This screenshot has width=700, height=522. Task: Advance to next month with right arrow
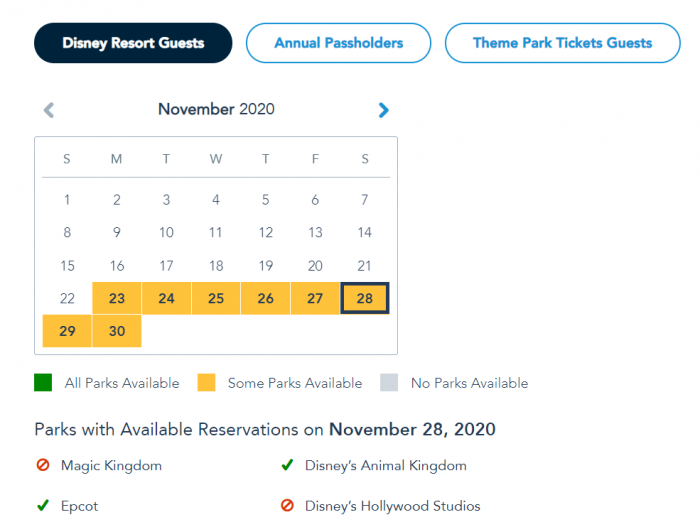[x=384, y=110]
